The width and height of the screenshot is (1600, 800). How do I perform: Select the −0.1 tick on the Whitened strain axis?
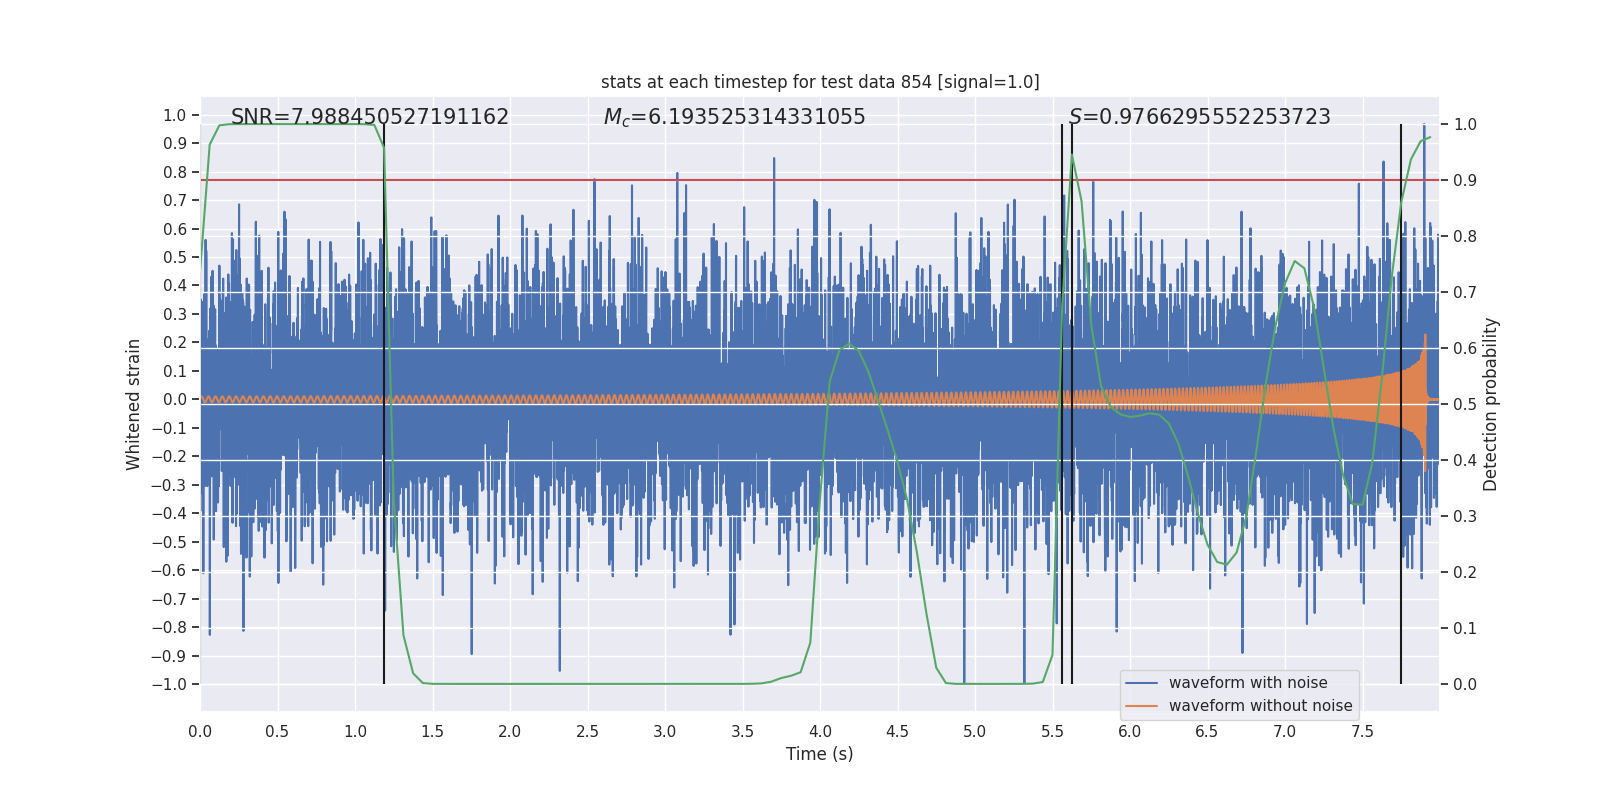tap(169, 428)
